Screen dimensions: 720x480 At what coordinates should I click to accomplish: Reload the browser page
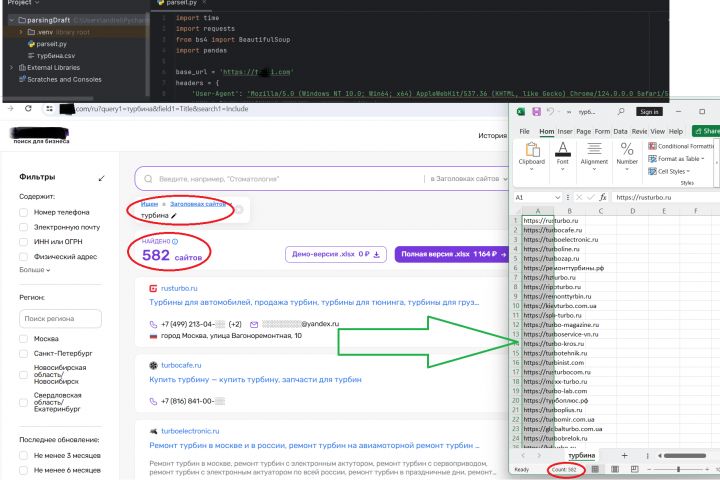[x=28, y=108]
